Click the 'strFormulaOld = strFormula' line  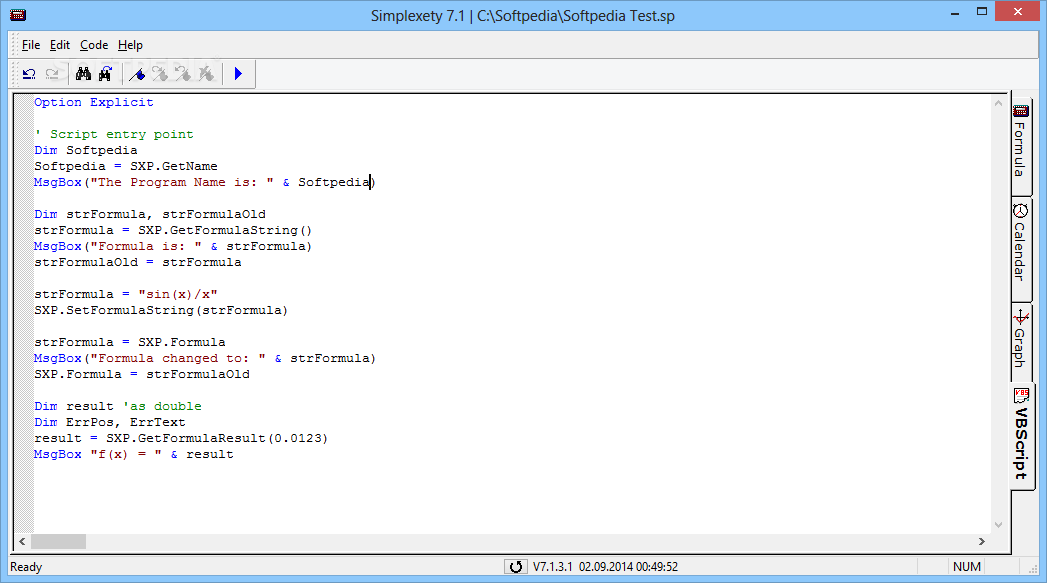click(138, 262)
